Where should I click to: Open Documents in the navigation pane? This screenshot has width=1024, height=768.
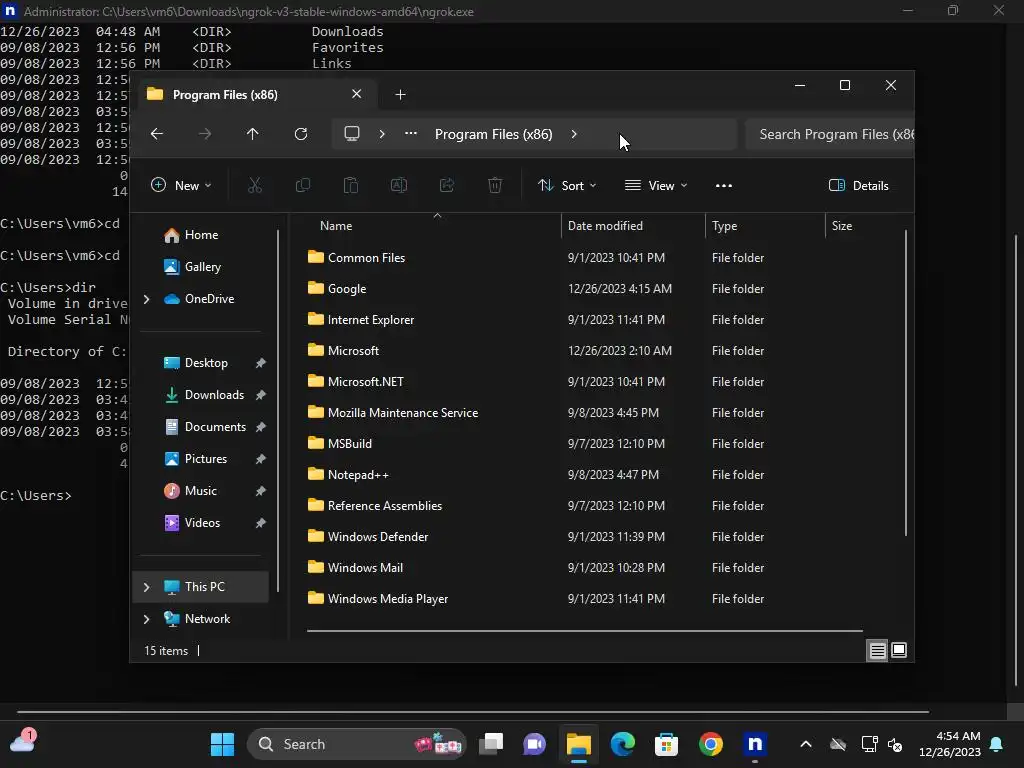(x=216, y=427)
